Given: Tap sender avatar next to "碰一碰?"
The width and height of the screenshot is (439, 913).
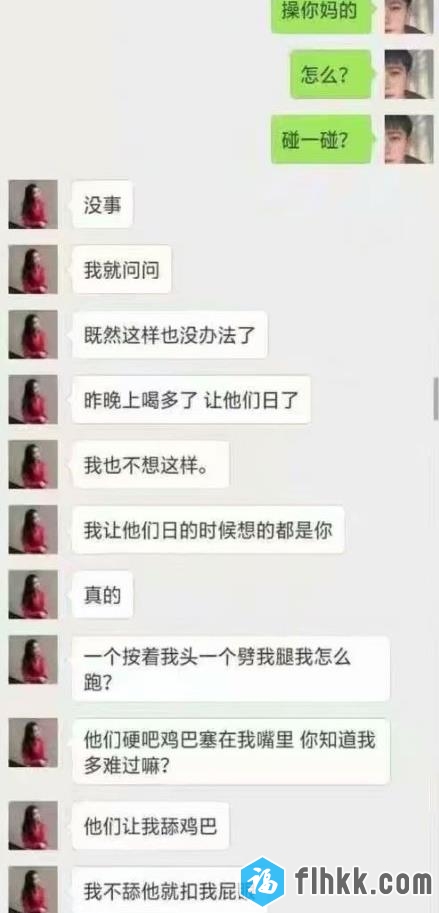Looking at the screenshot, I should tap(409, 139).
